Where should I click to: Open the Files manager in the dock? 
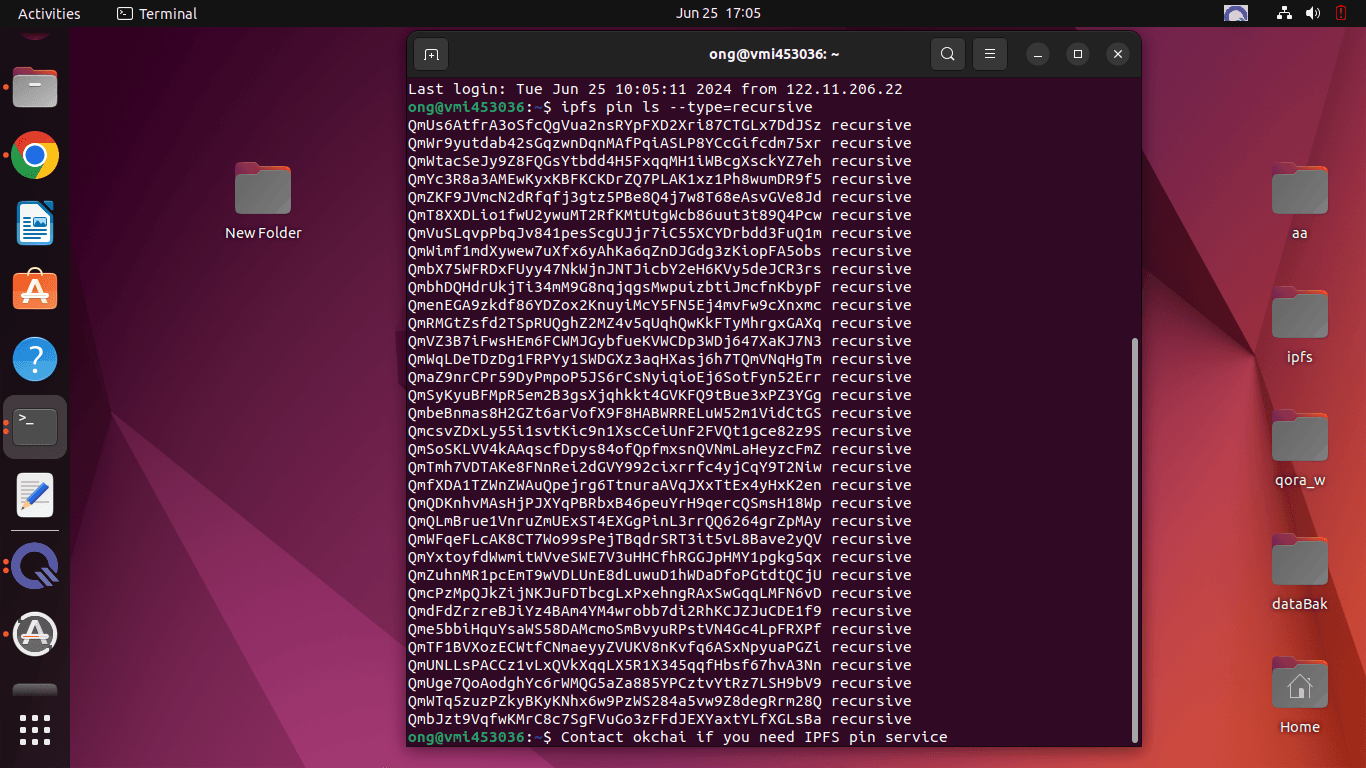35,87
